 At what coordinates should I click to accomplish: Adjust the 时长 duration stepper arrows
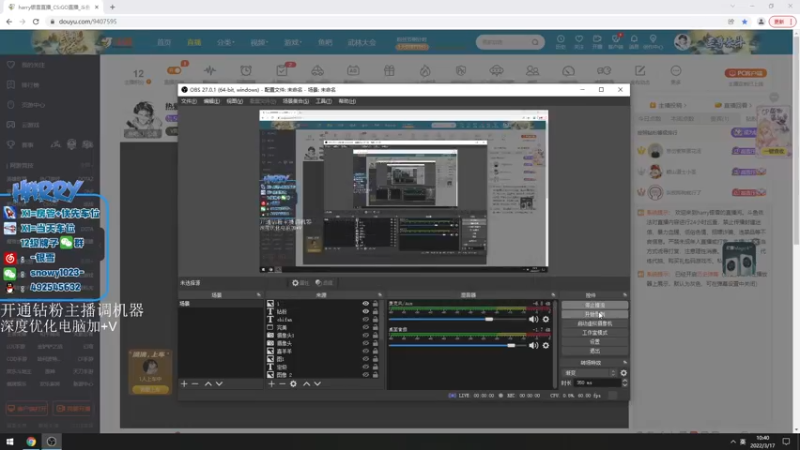pos(624,383)
